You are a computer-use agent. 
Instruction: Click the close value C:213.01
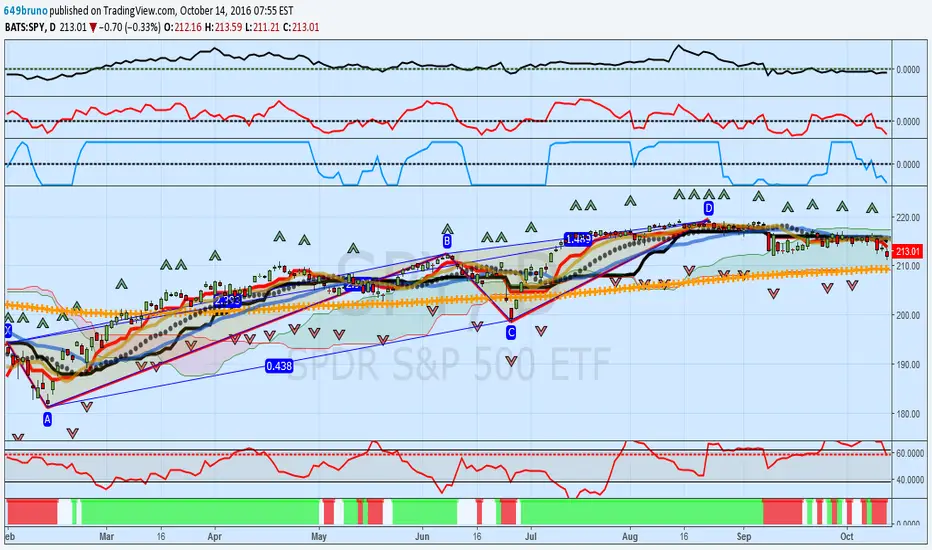click(301, 27)
